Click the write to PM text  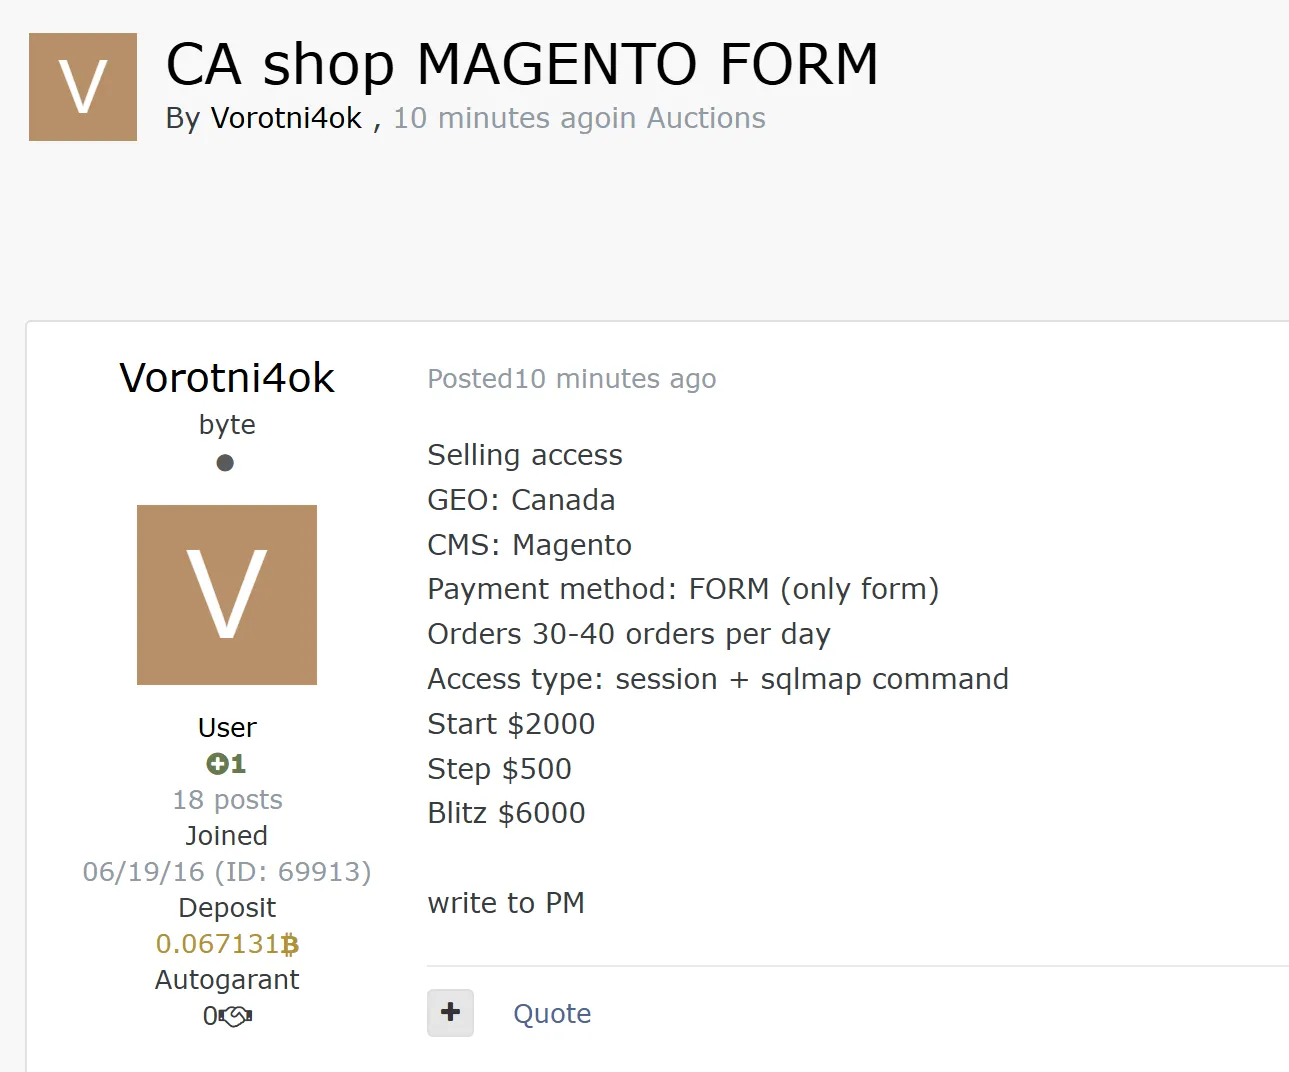506,903
